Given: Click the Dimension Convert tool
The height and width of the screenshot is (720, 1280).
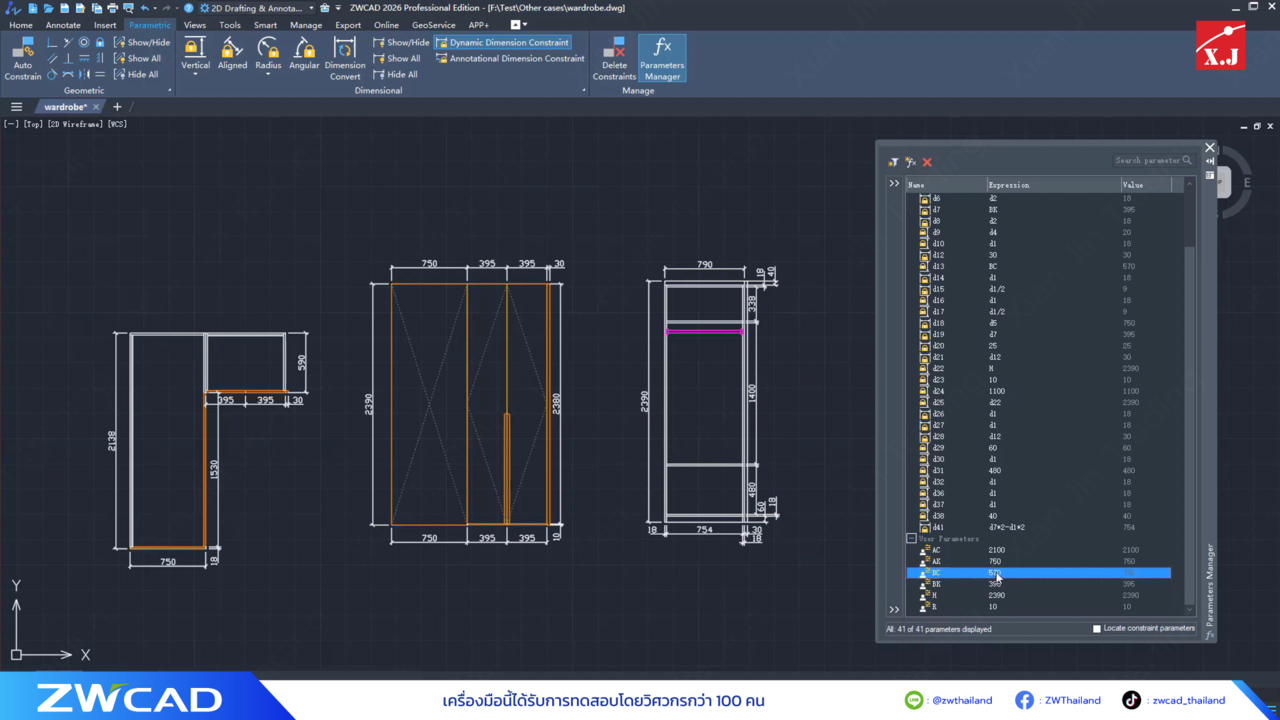Looking at the screenshot, I should coord(345,58).
